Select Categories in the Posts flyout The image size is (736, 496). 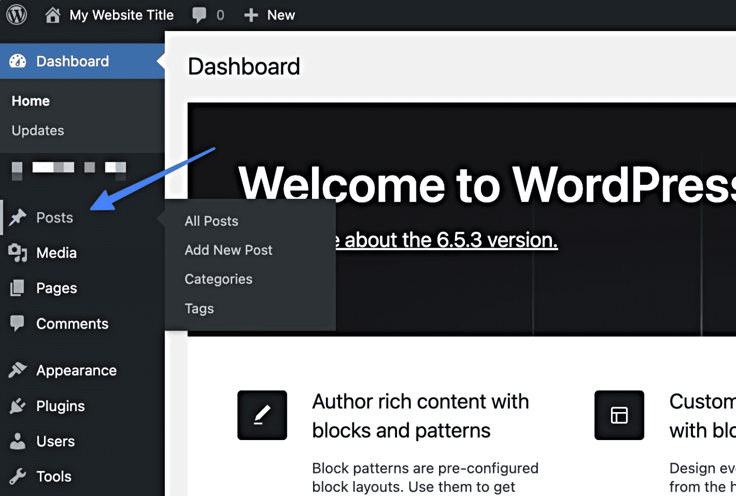(218, 279)
